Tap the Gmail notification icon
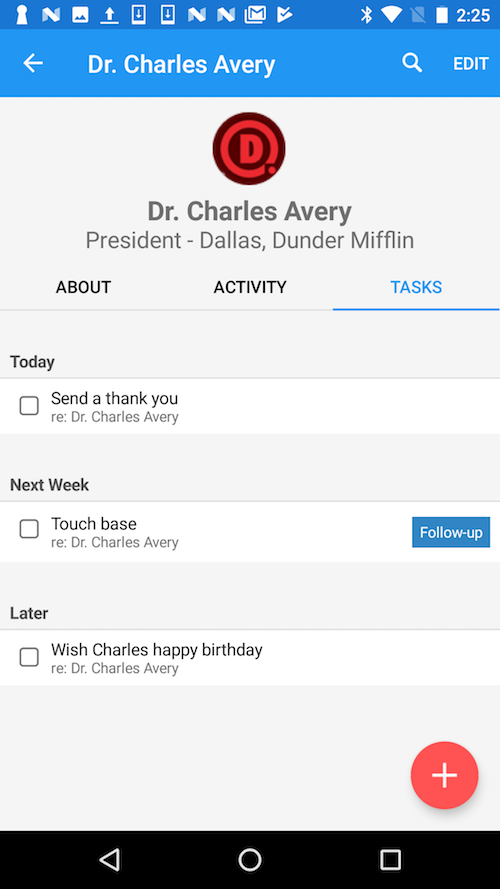500x889 pixels. pos(255,15)
